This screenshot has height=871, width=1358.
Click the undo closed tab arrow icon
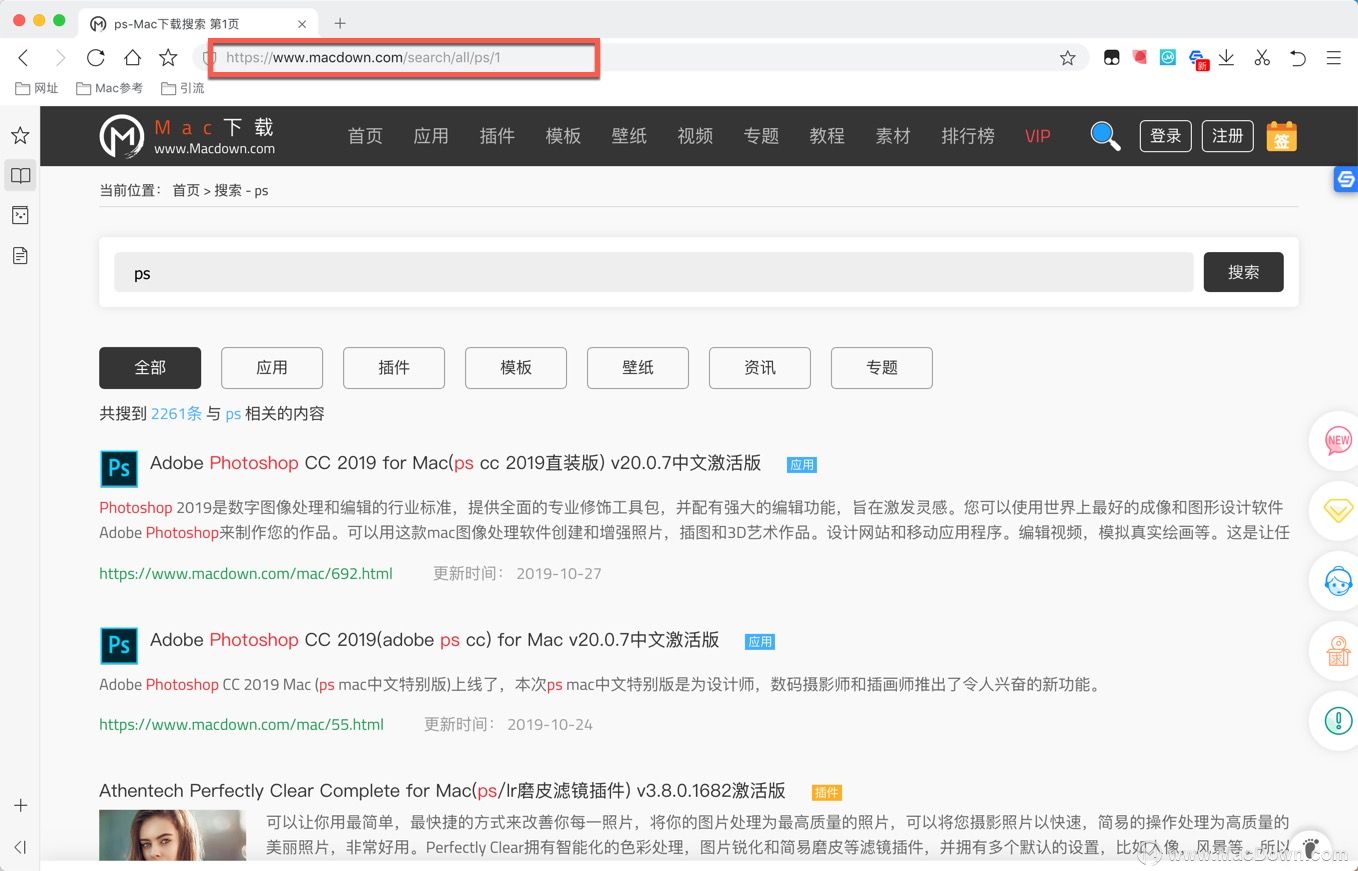pyautogui.click(x=1298, y=58)
